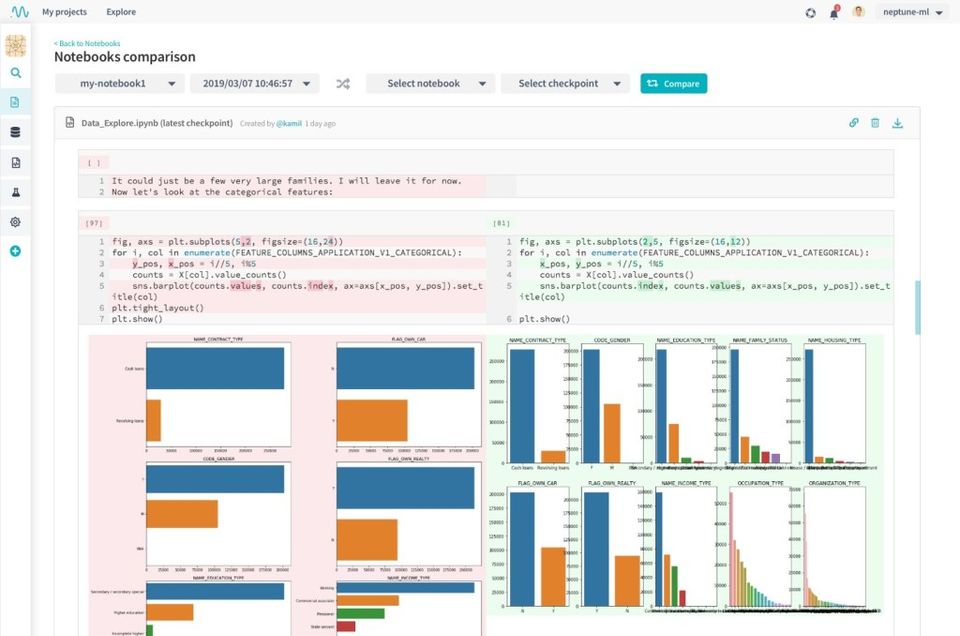Open the notebooks icon in sidebar

15,102
